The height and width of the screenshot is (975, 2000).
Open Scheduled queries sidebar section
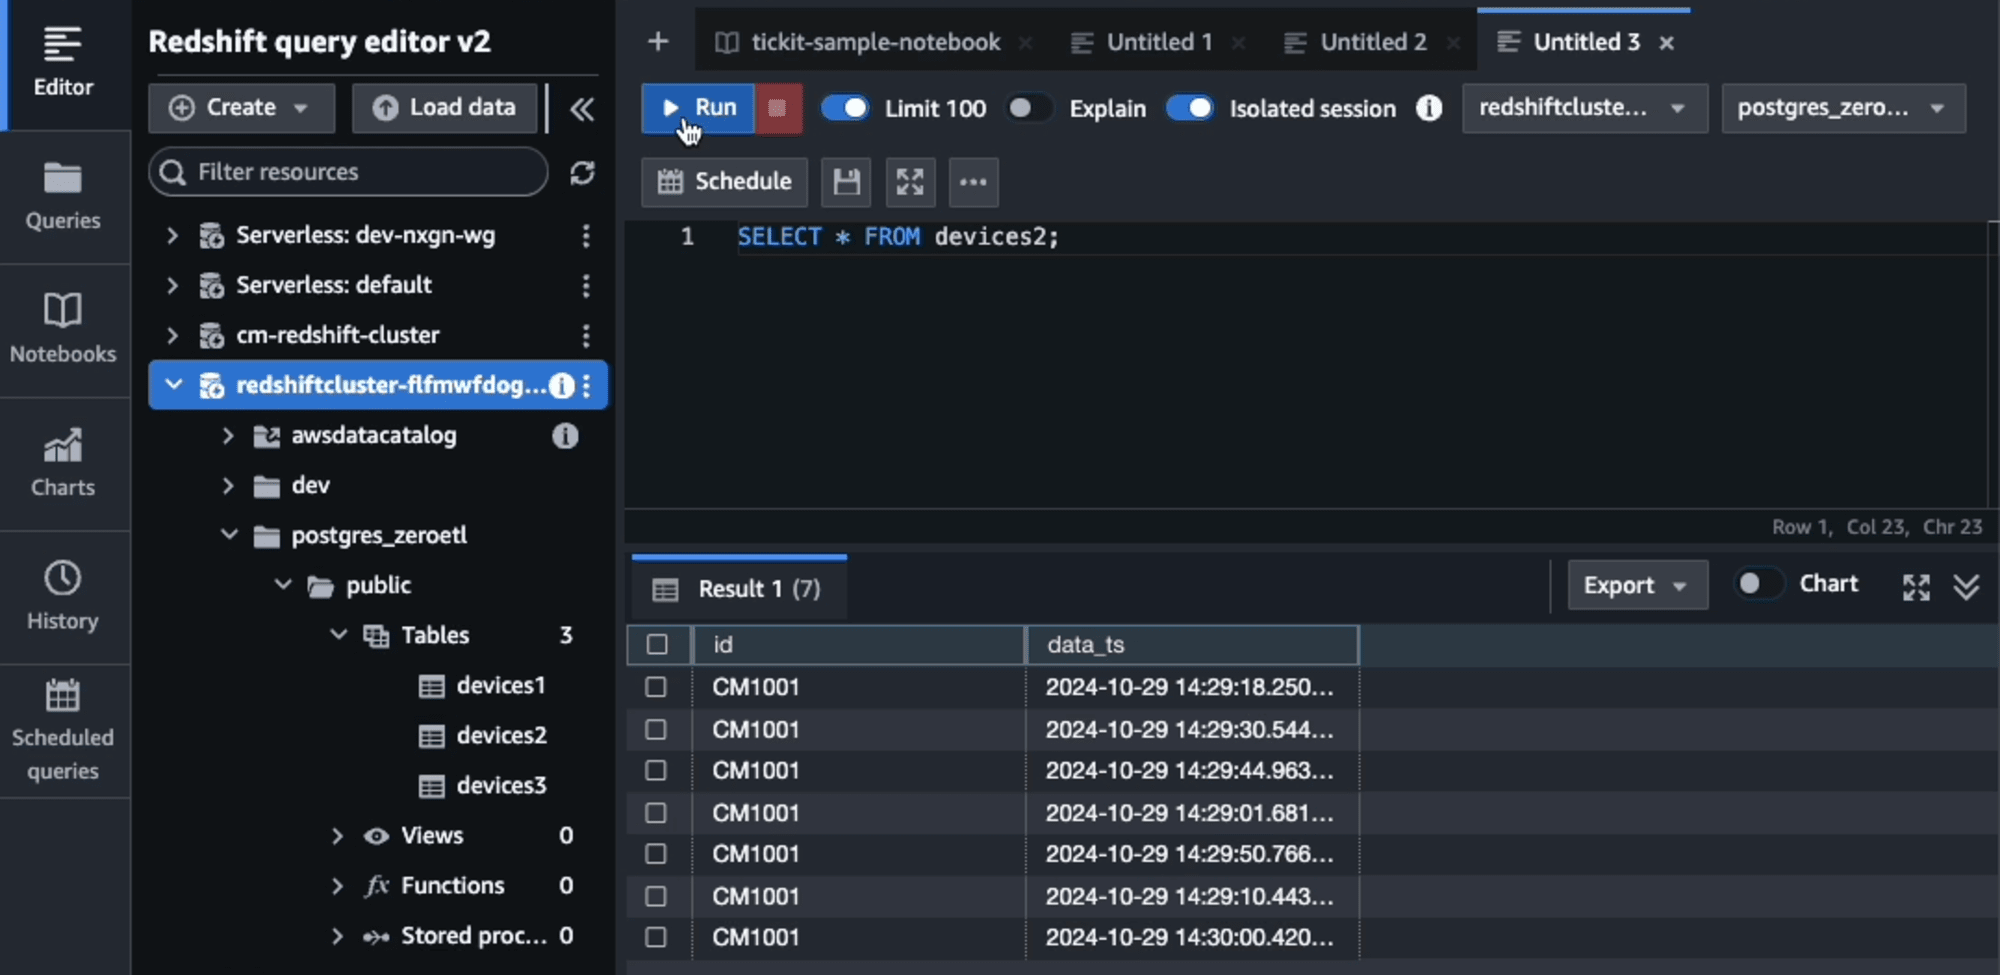point(63,731)
